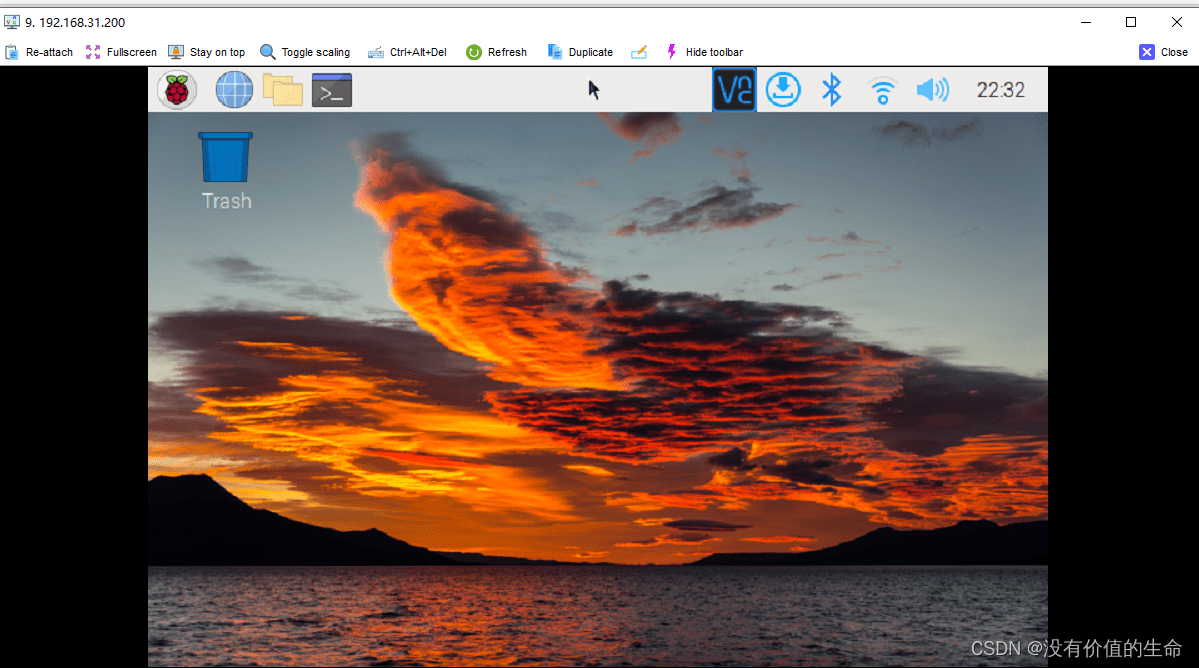Click the Close session button in the toolbar
The width and height of the screenshot is (1199, 668).
coord(1163,52)
